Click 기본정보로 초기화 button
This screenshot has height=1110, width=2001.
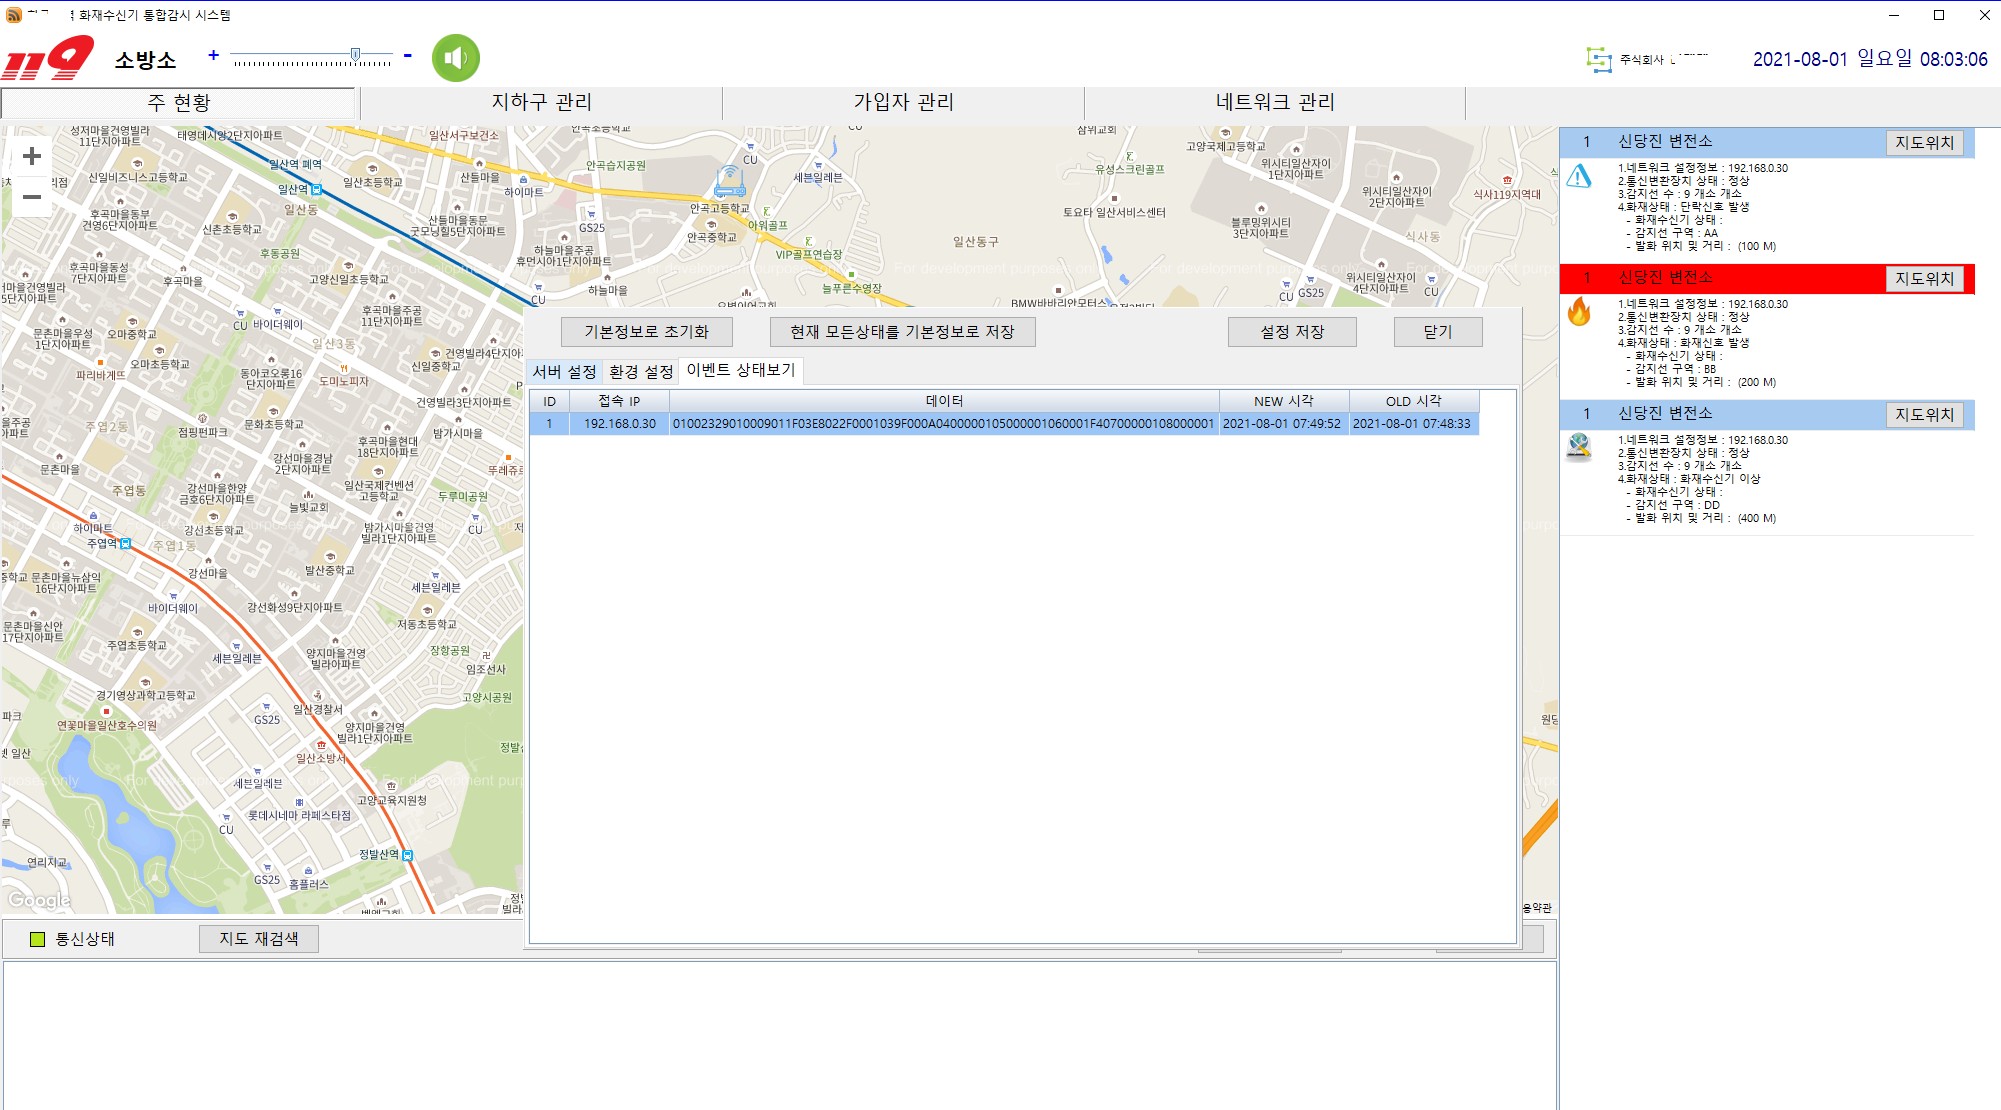[x=646, y=332]
